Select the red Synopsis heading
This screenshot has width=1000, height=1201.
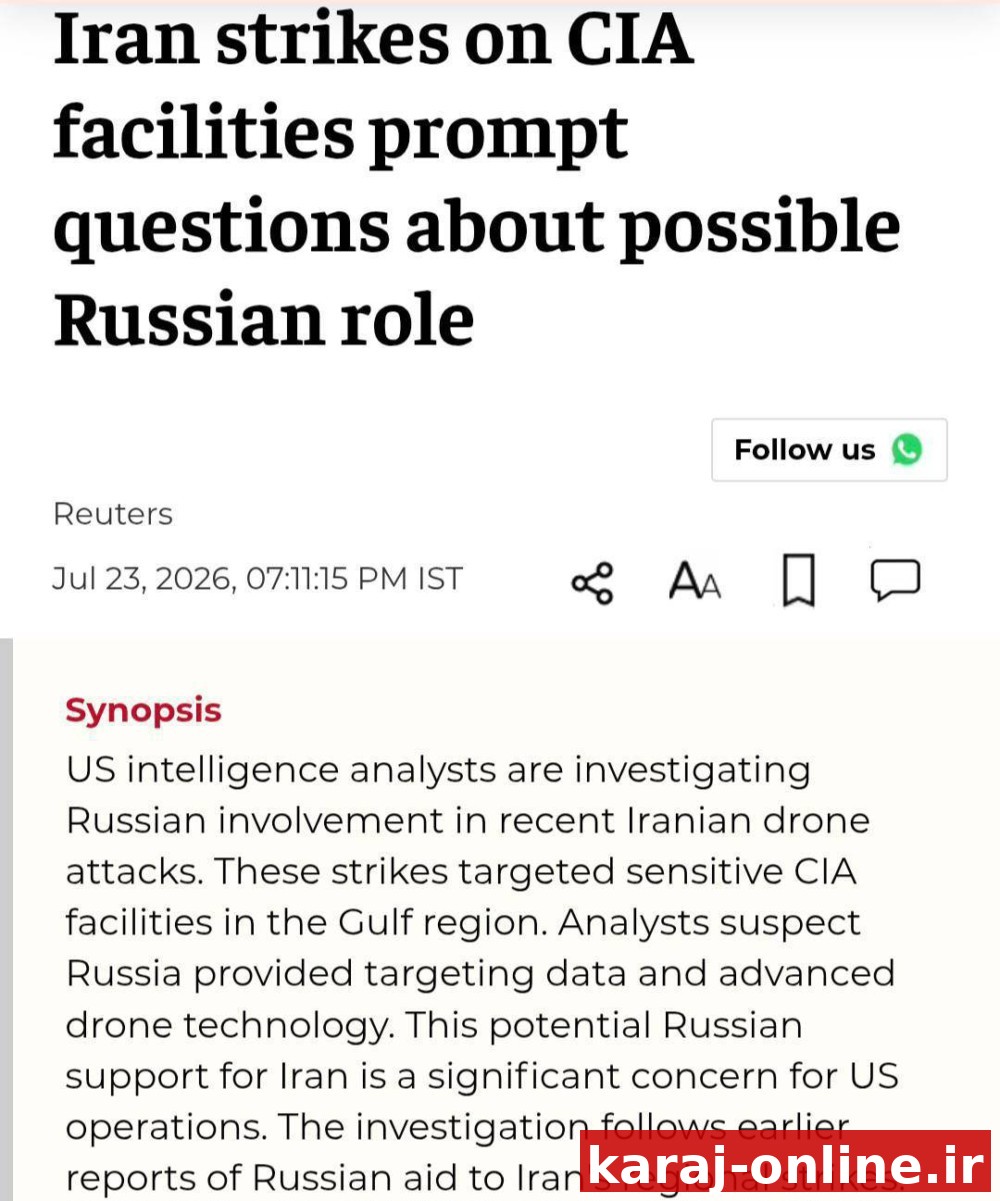(143, 711)
